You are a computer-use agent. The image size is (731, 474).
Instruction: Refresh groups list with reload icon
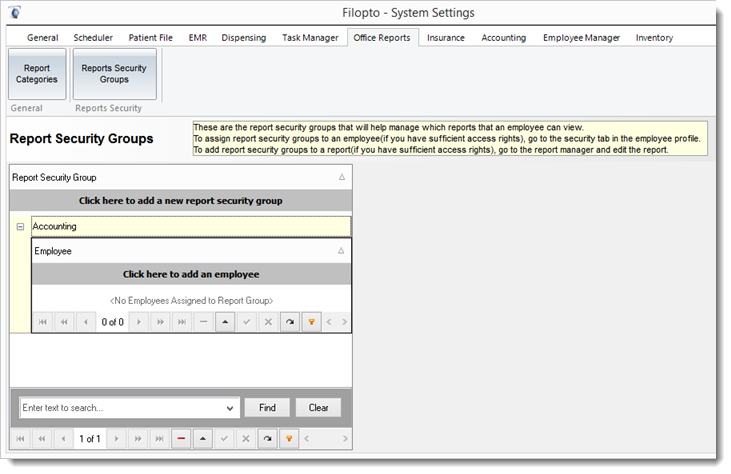(x=268, y=439)
